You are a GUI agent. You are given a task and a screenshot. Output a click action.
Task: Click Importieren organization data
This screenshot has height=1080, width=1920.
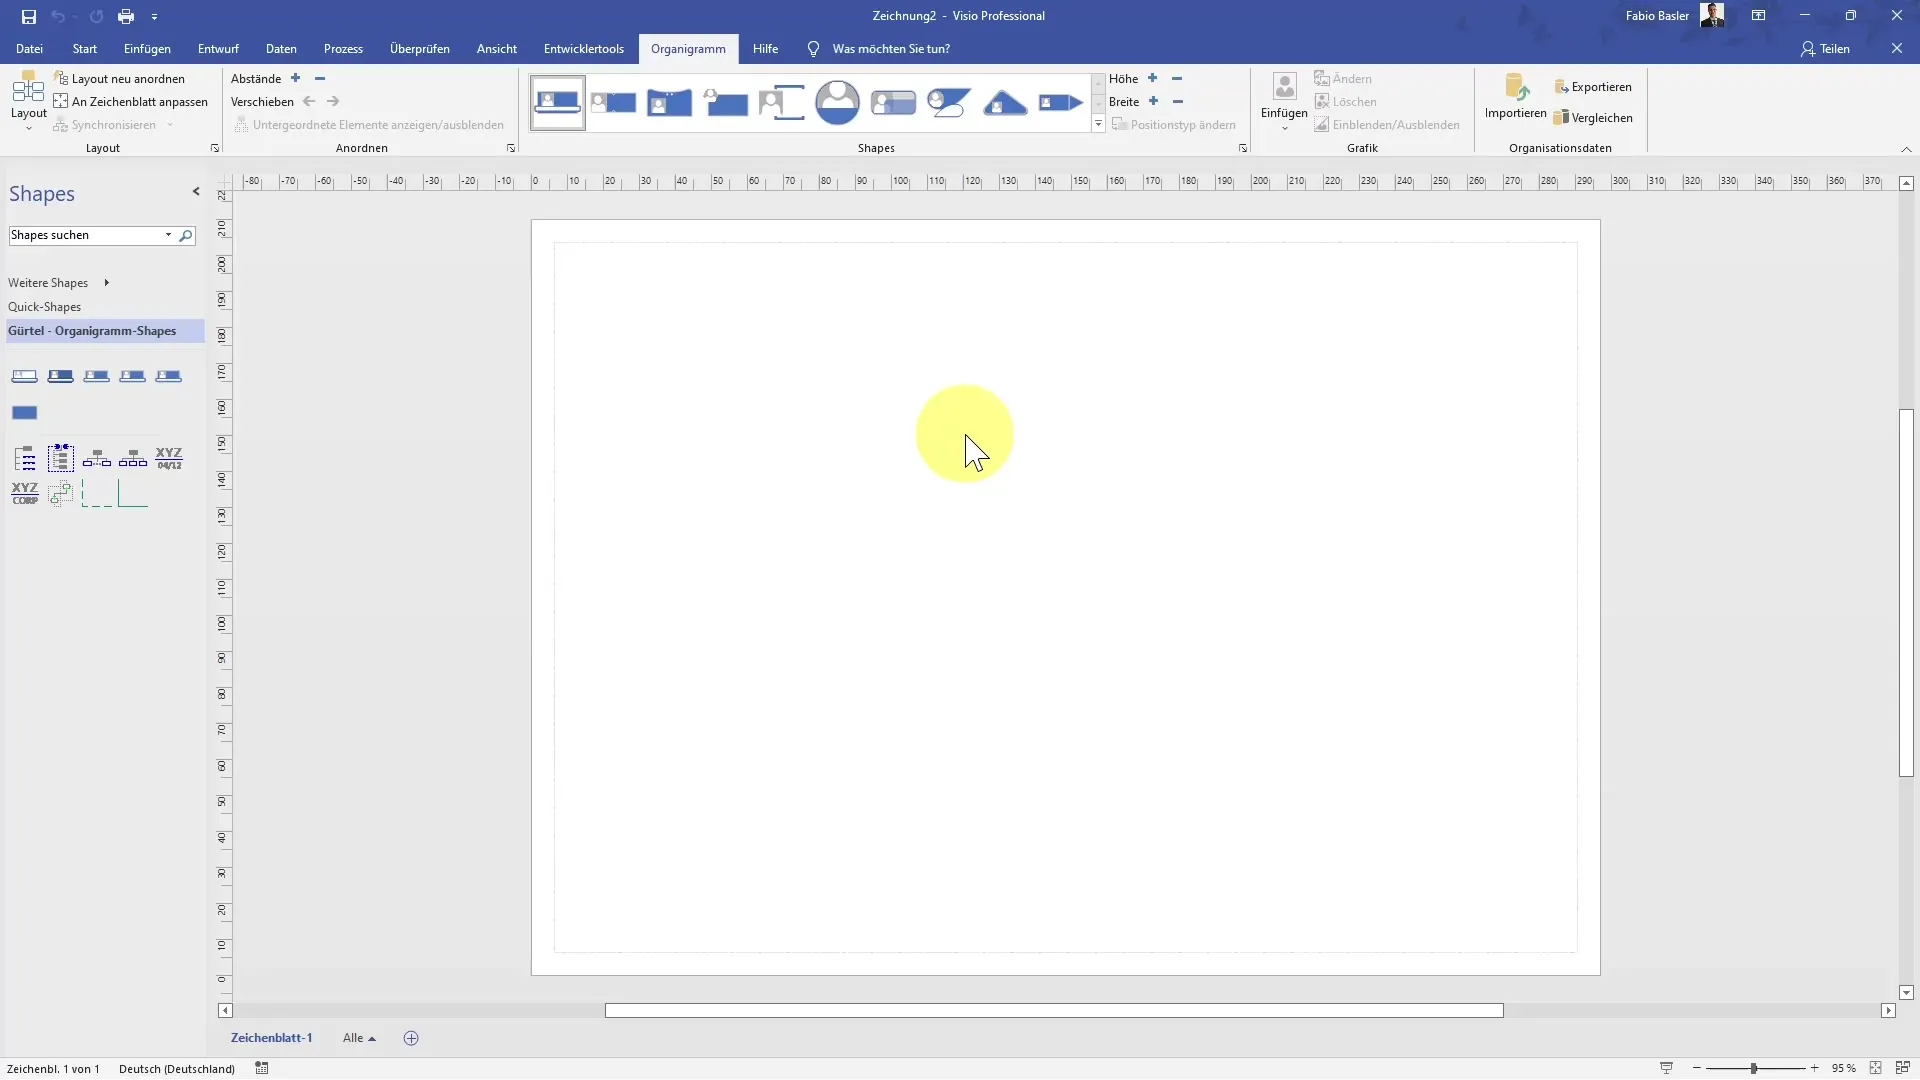tap(1515, 97)
